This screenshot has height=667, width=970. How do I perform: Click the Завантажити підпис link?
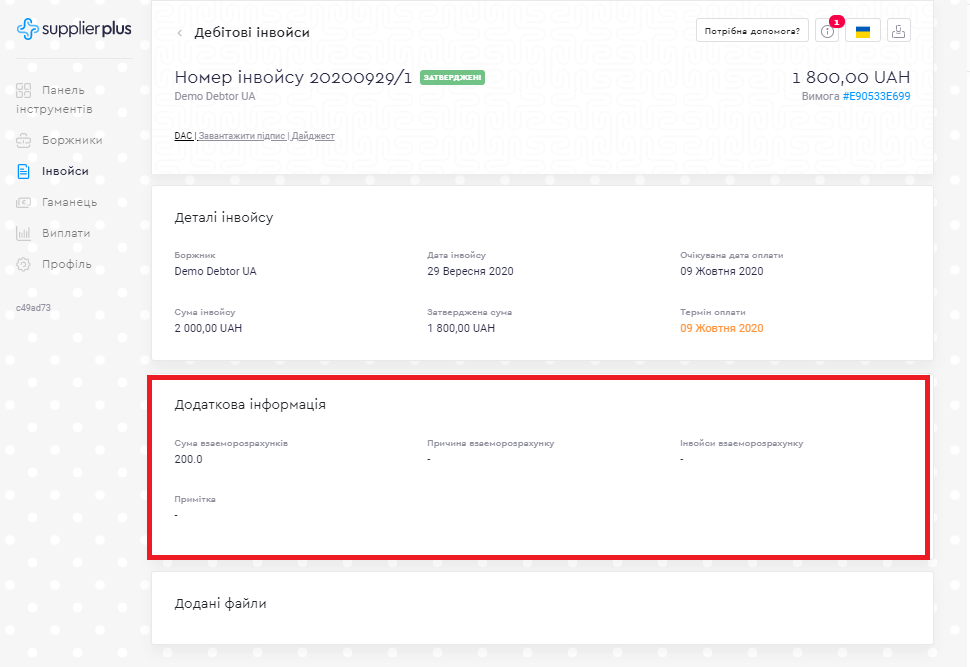coord(242,136)
